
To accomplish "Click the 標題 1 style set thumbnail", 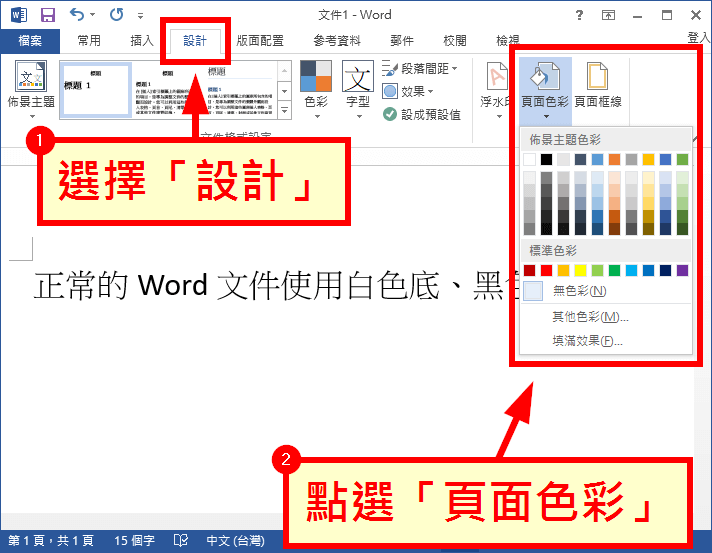I will click(x=95, y=90).
